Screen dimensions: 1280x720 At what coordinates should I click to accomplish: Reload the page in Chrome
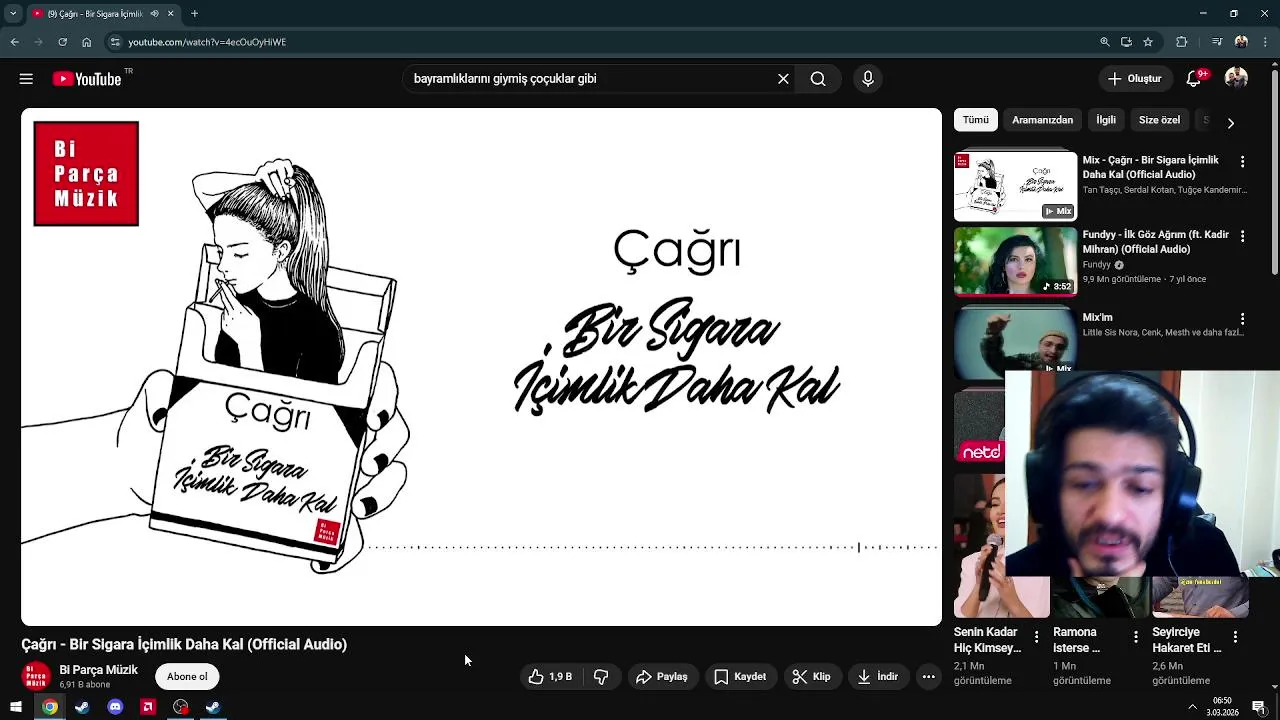click(x=62, y=42)
